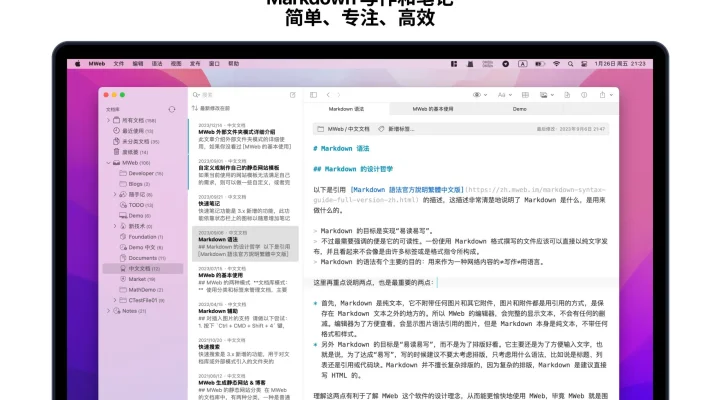The width and height of the screenshot is (720, 400).
Task: Expand the 所有文档 tree chevron
Action: pos(108,120)
